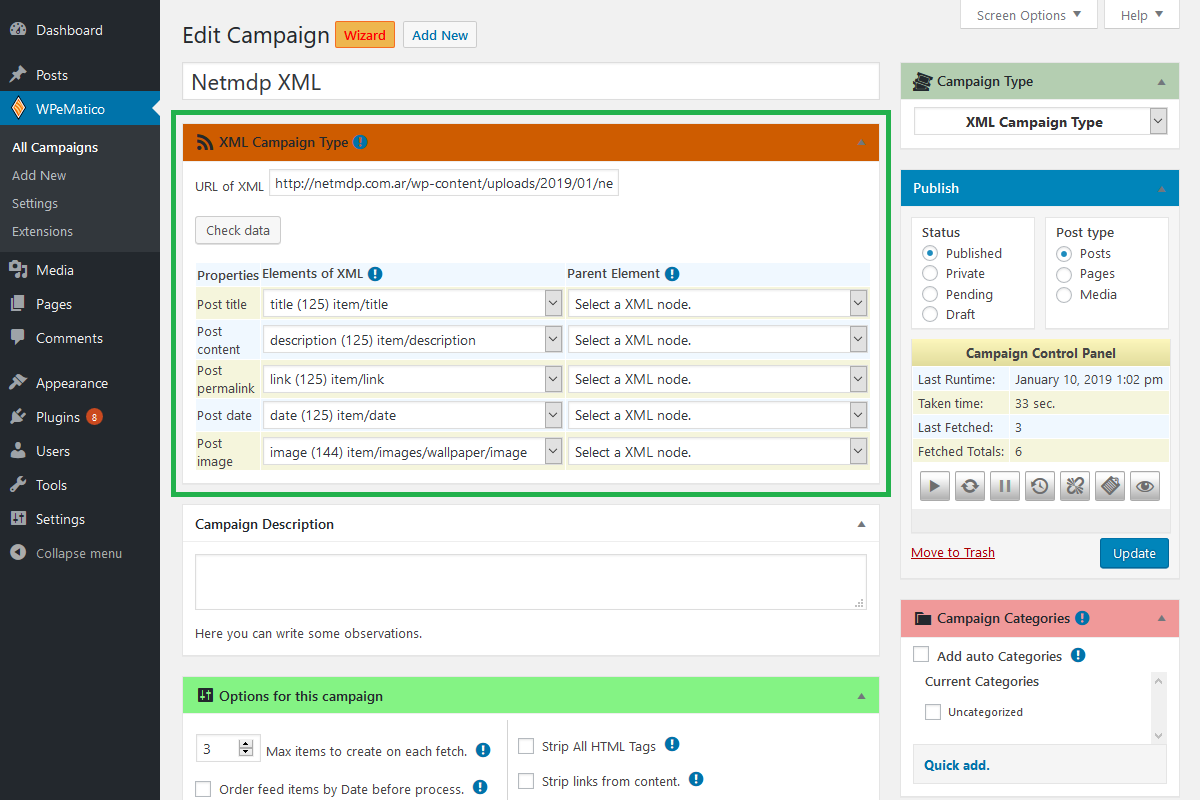Click the eye preview icon in Control Panel
Image resolution: width=1200 pixels, height=800 pixels.
click(x=1145, y=486)
